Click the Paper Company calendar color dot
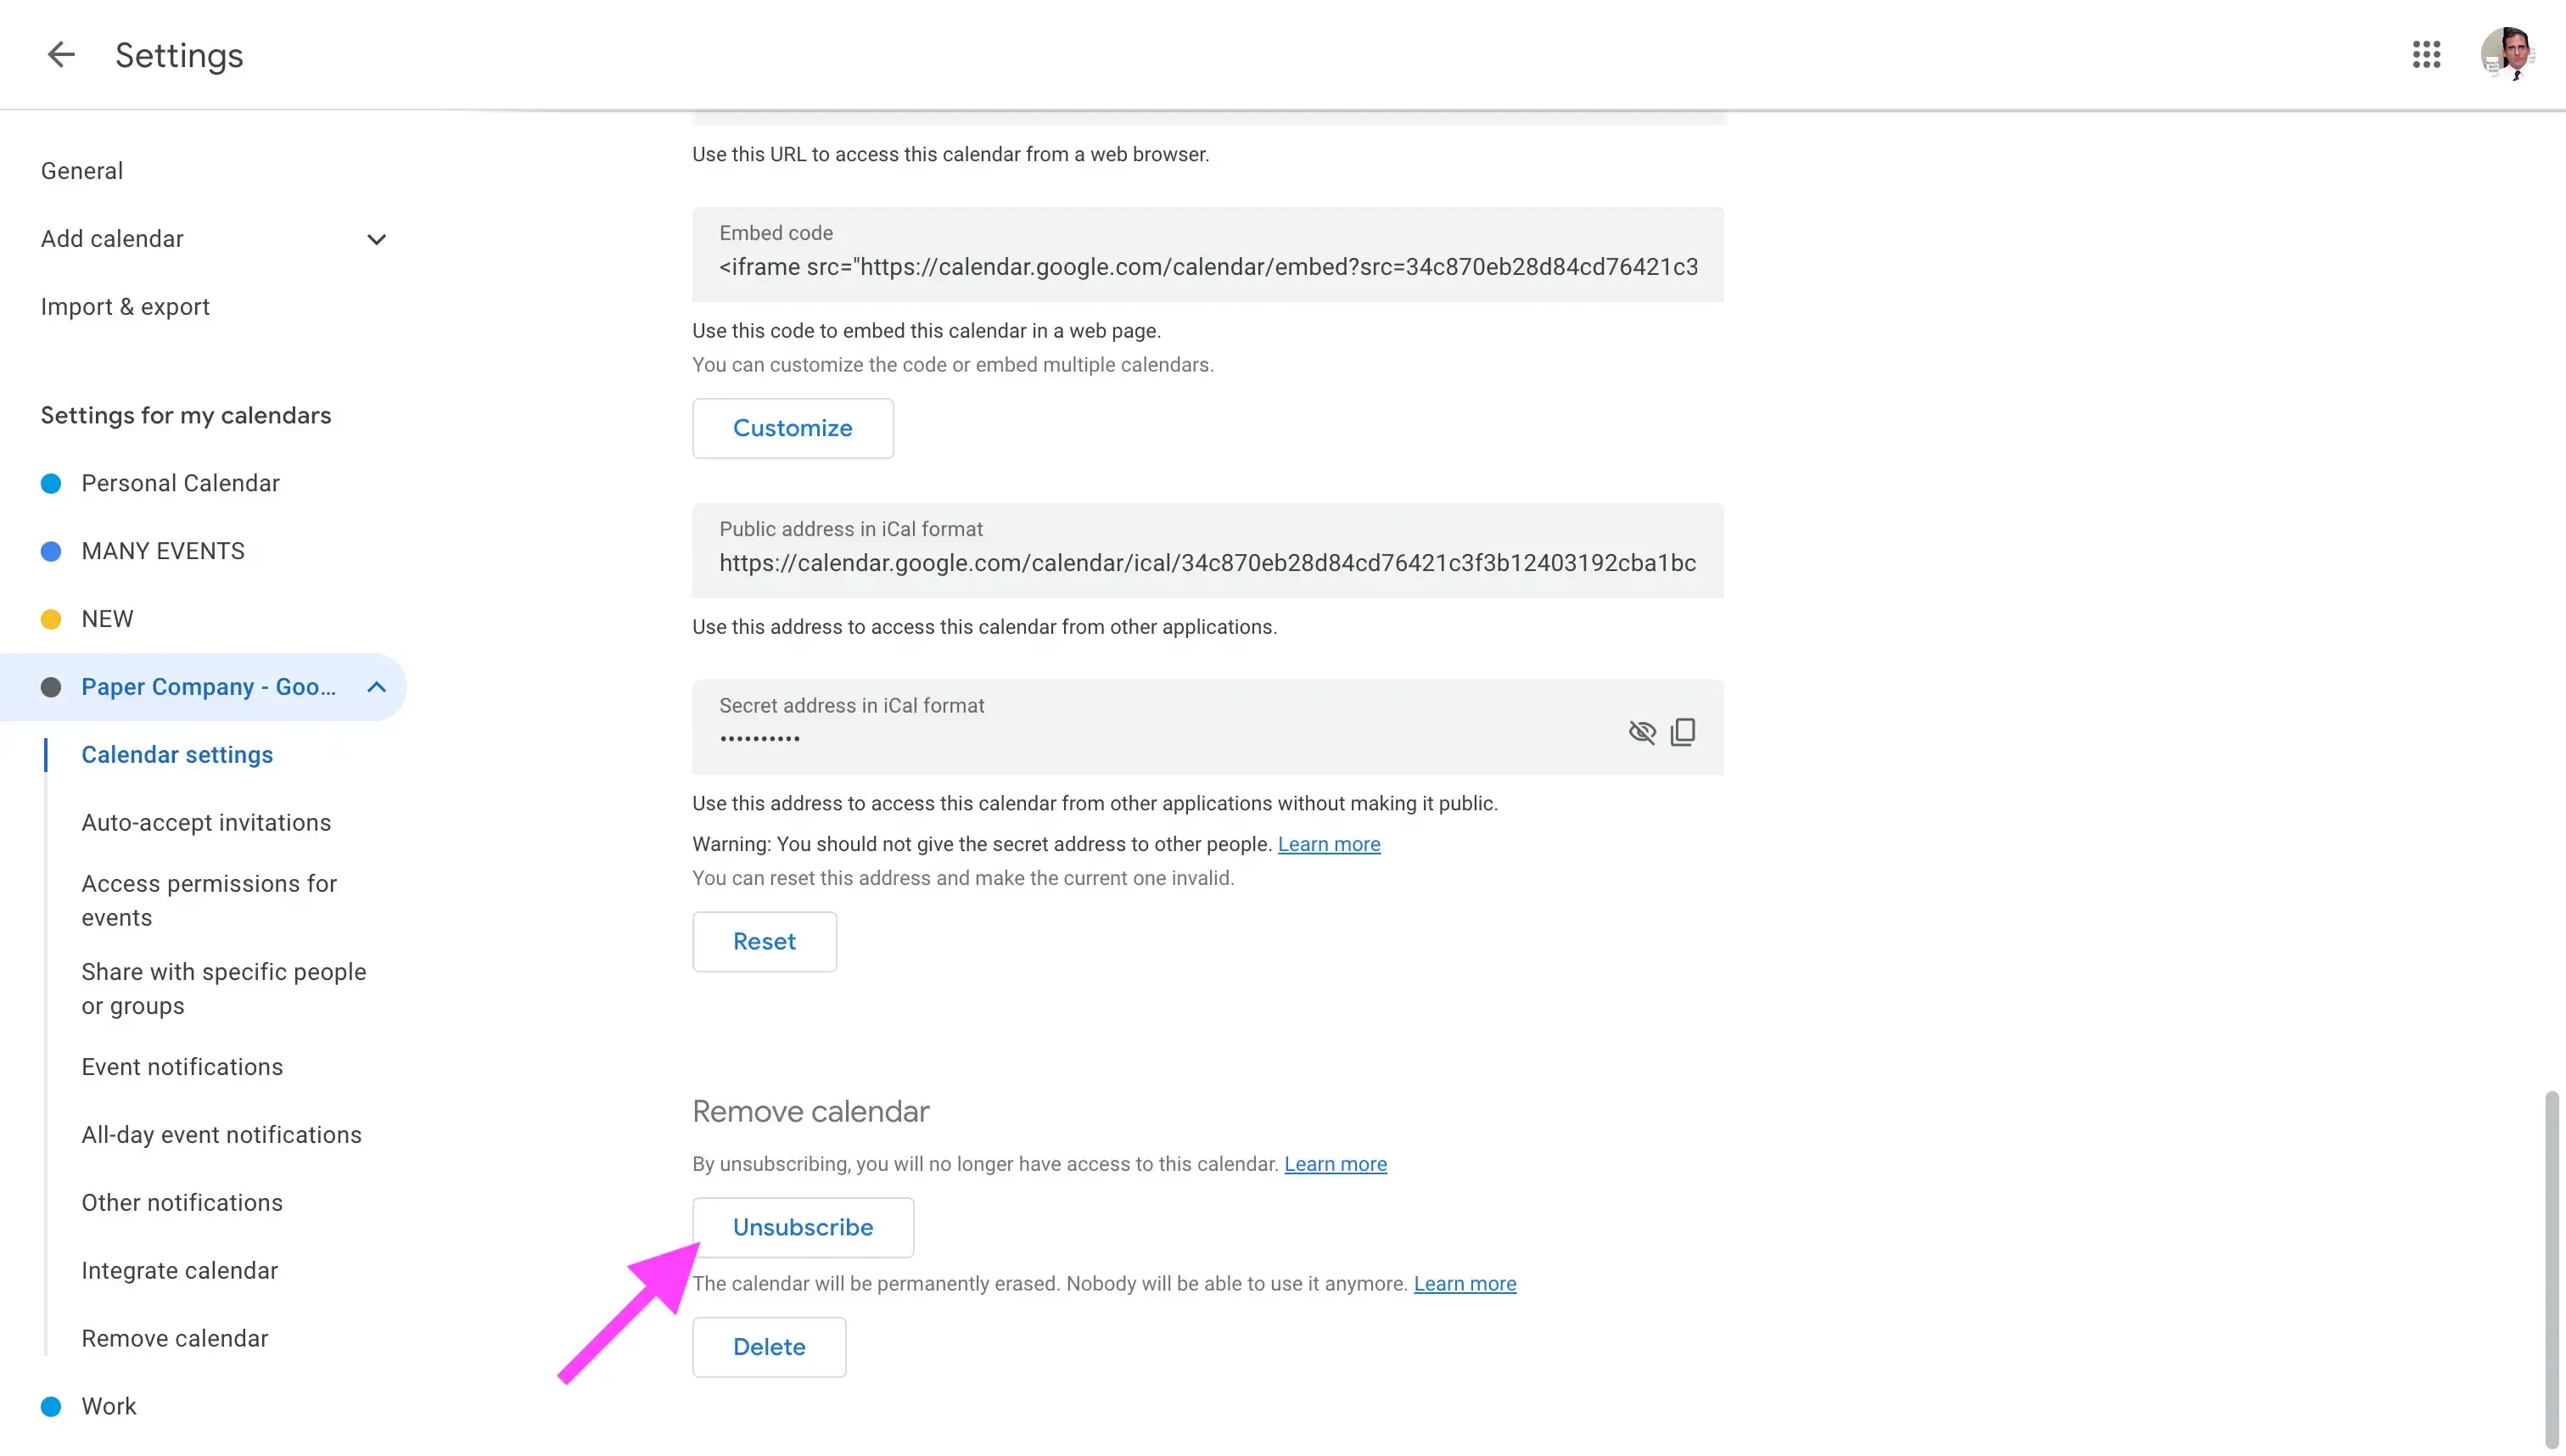2566x1456 pixels. [x=51, y=687]
